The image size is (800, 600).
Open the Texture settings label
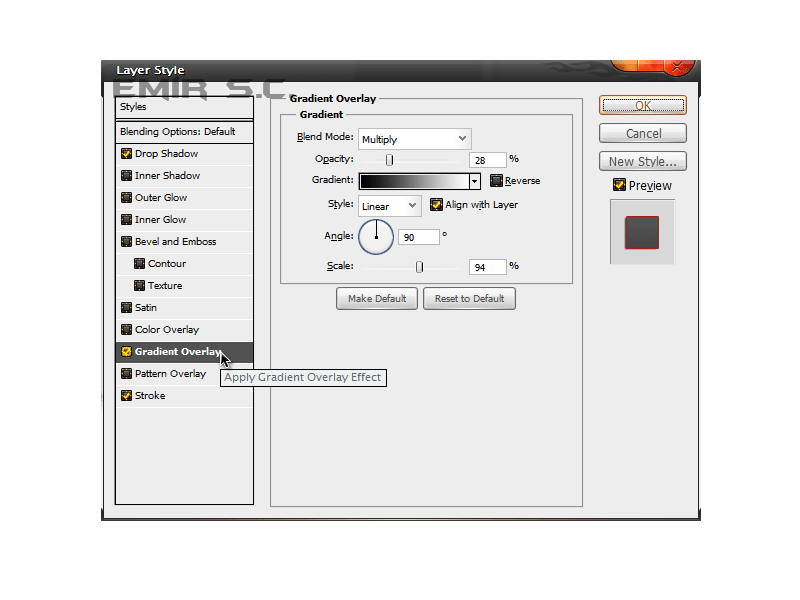point(165,285)
